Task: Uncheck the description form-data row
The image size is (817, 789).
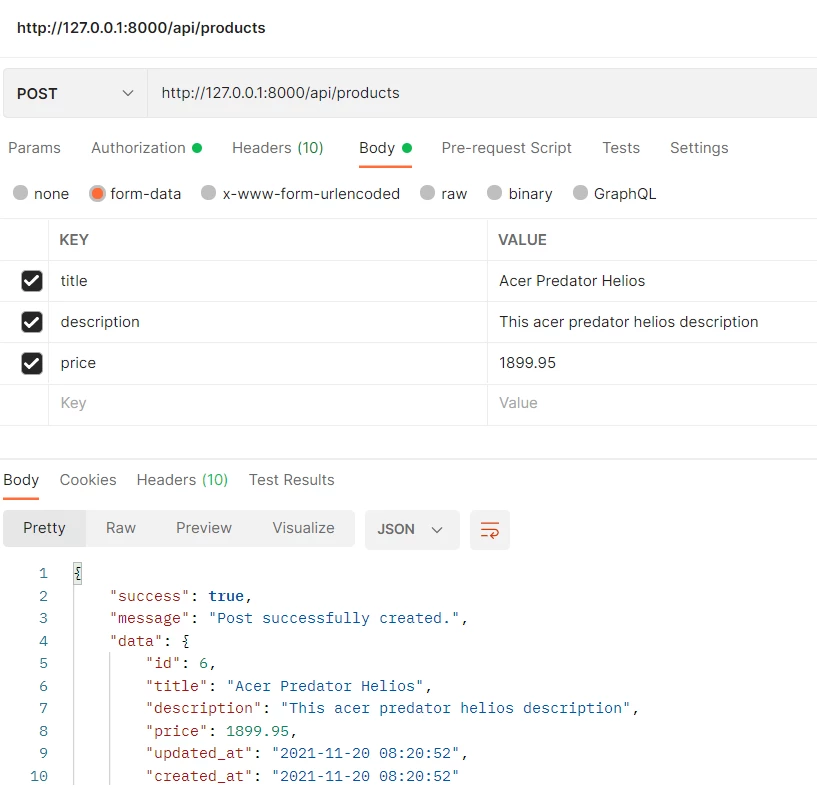Action: coord(28,322)
